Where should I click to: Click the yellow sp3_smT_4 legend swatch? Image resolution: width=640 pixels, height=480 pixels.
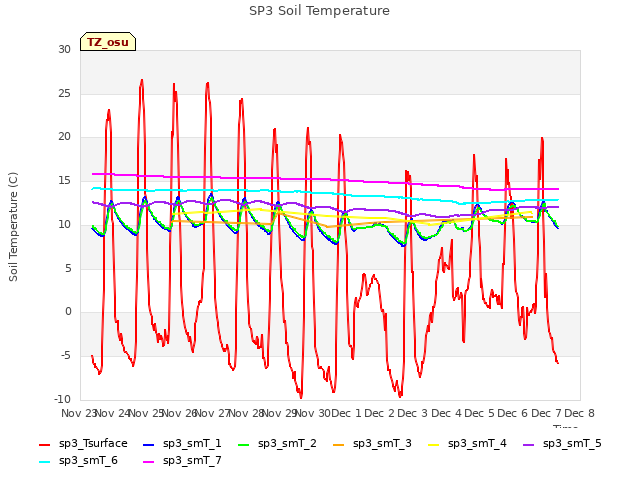(433, 444)
